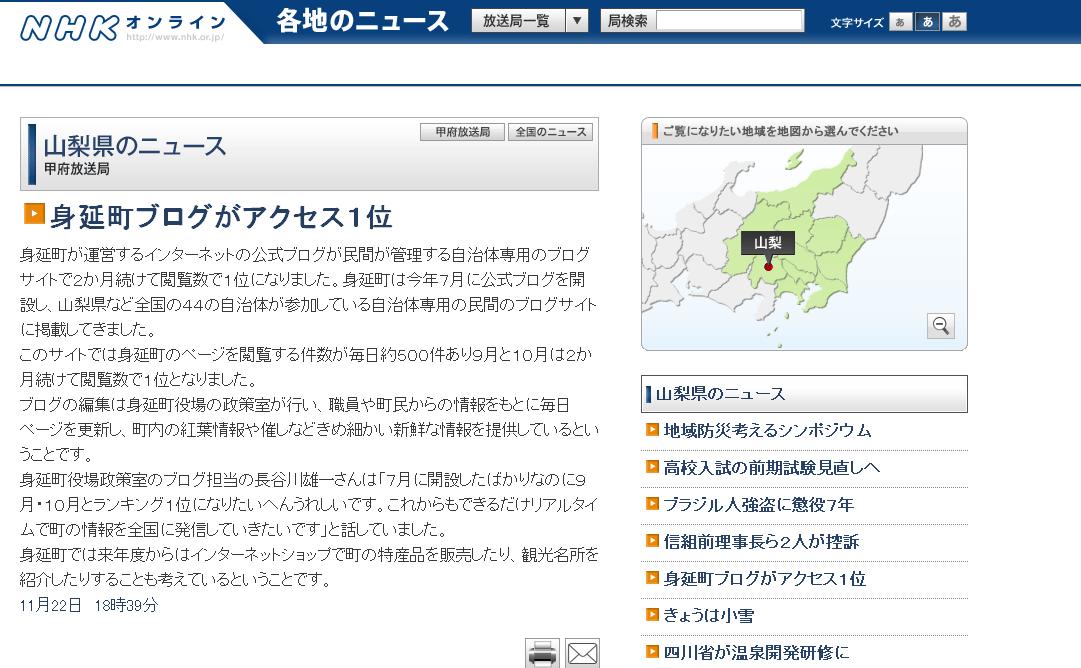Select the medium font size button
Image resolution: width=1081 pixels, height=668 pixels.
(927, 22)
